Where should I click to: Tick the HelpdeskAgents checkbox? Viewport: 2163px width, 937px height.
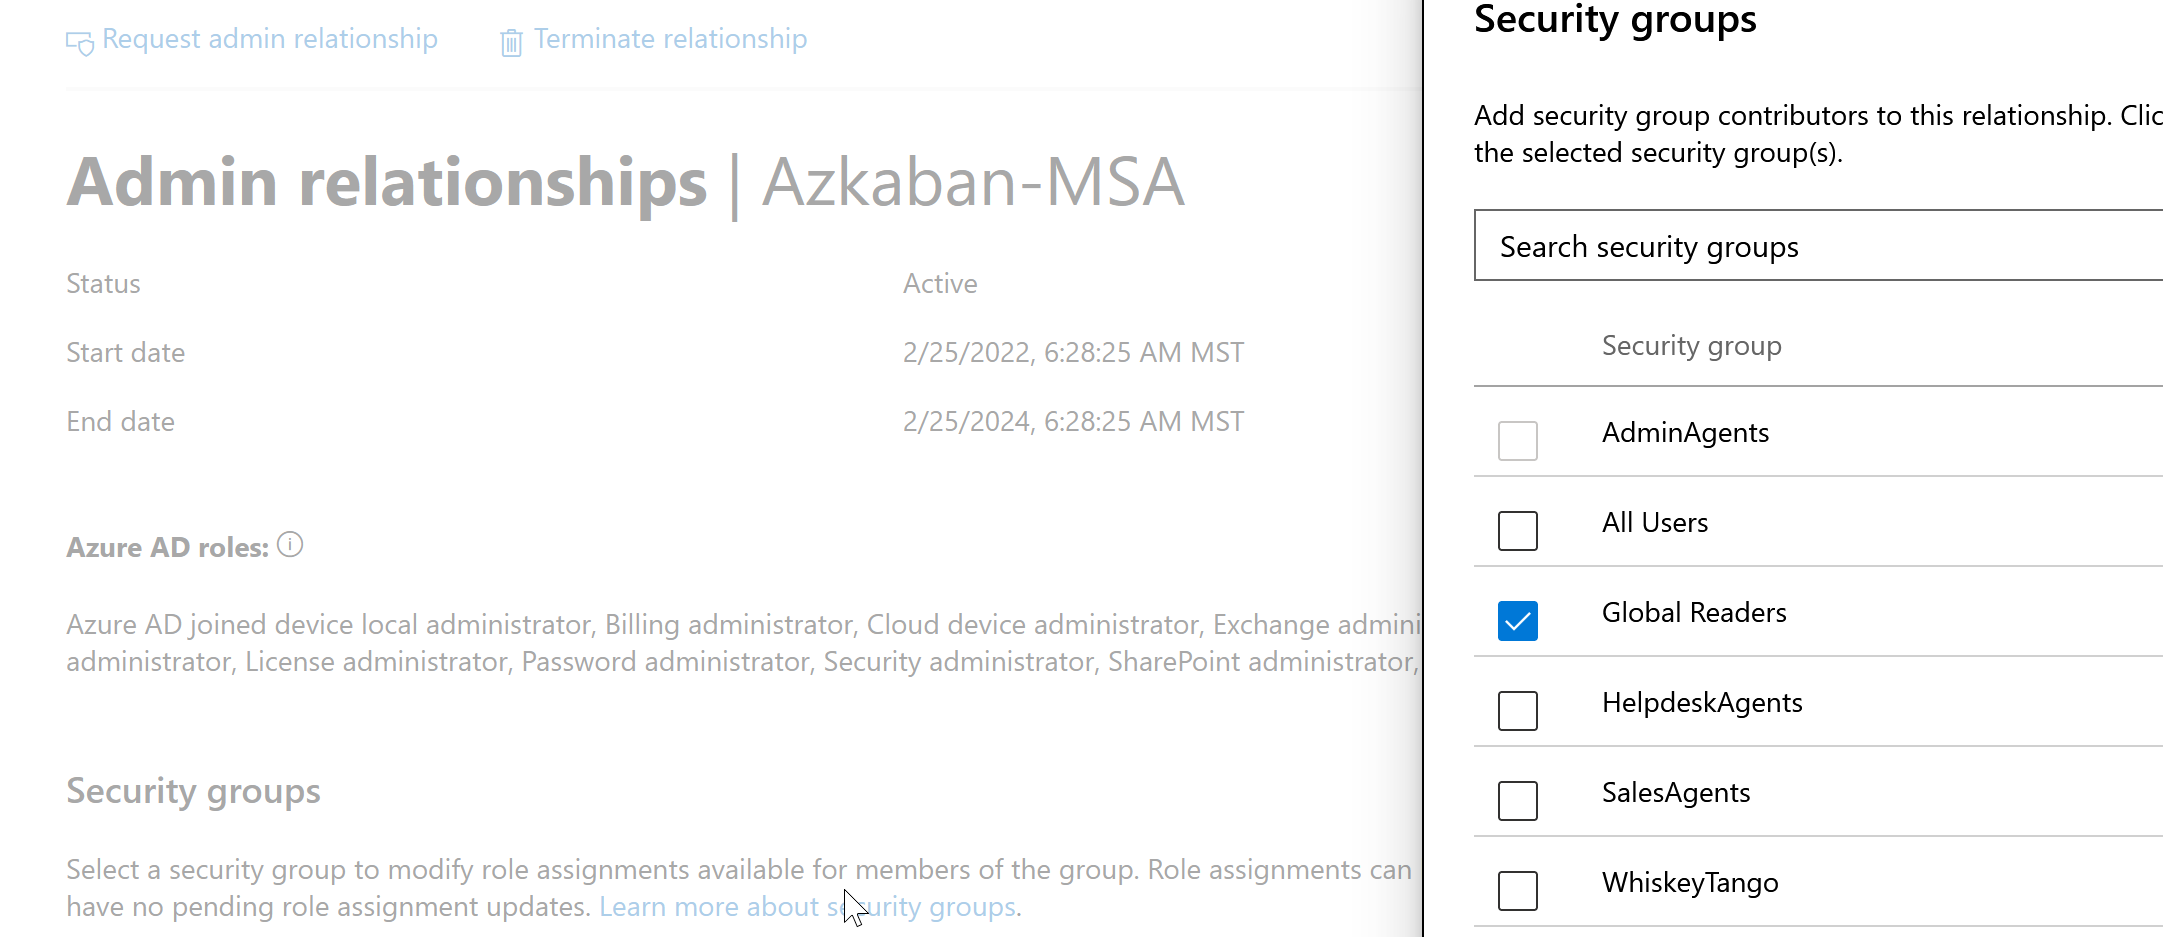(x=1517, y=710)
